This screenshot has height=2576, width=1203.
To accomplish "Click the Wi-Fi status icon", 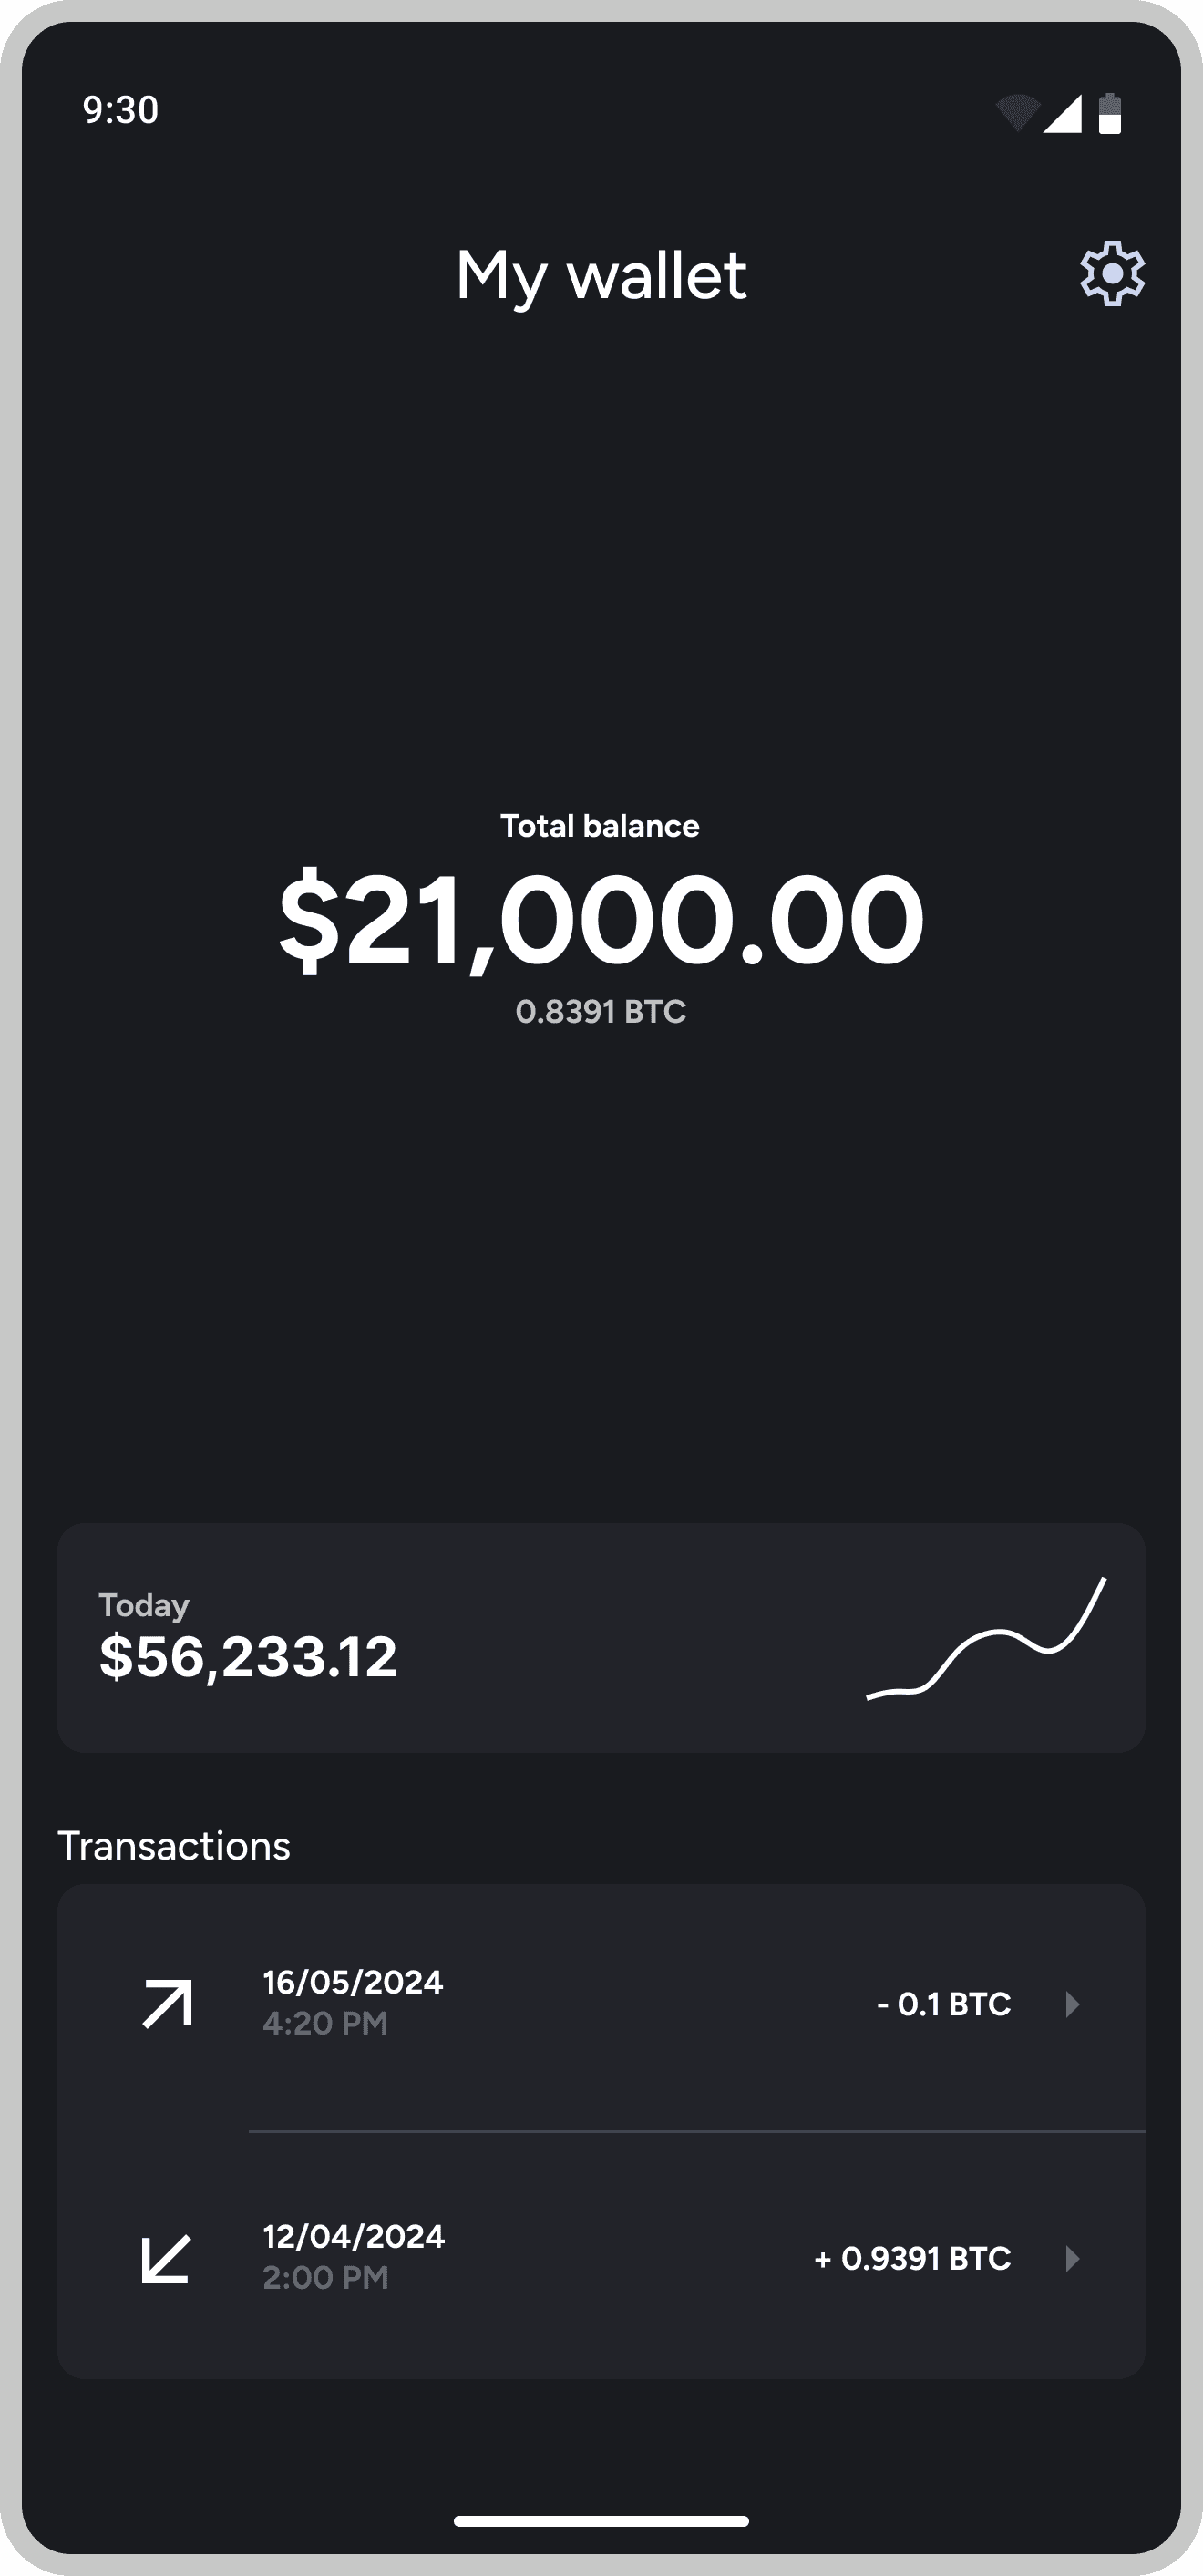I will pyautogui.click(x=1017, y=113).
